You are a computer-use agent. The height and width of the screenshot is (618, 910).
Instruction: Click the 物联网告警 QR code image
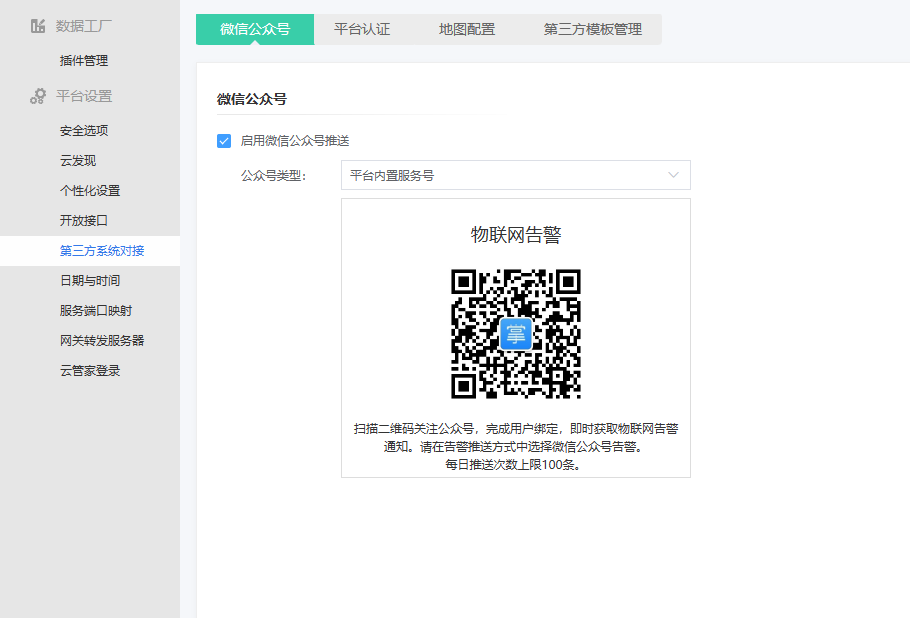(x=516, y=334)
